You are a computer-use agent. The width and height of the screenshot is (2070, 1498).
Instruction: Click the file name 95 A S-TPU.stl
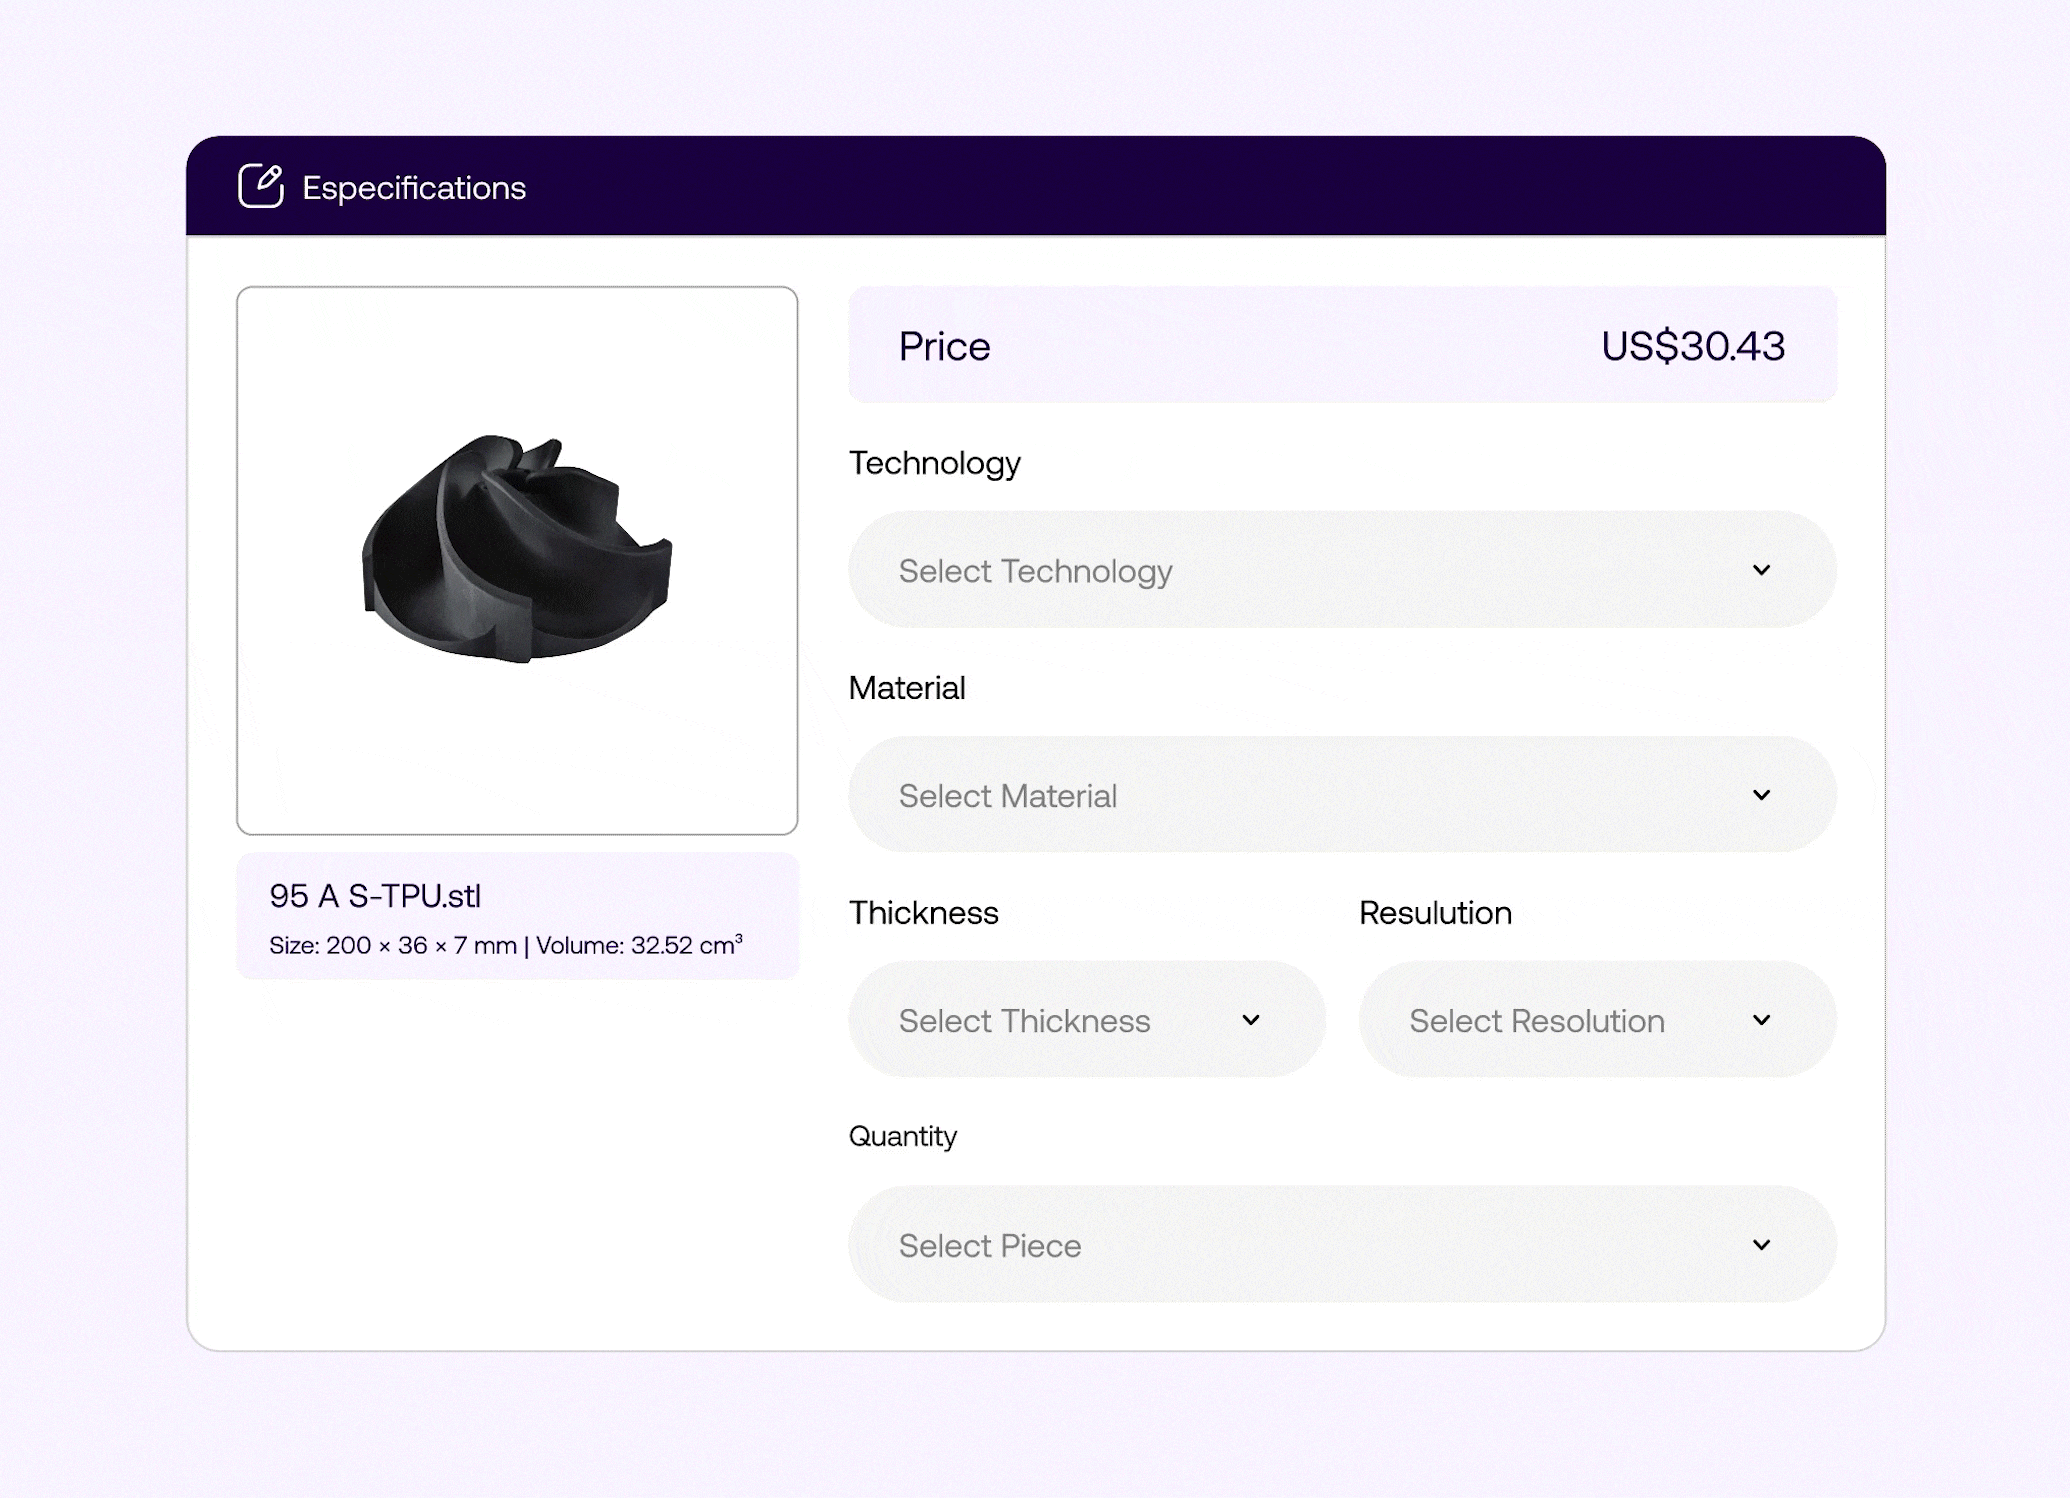375,896
